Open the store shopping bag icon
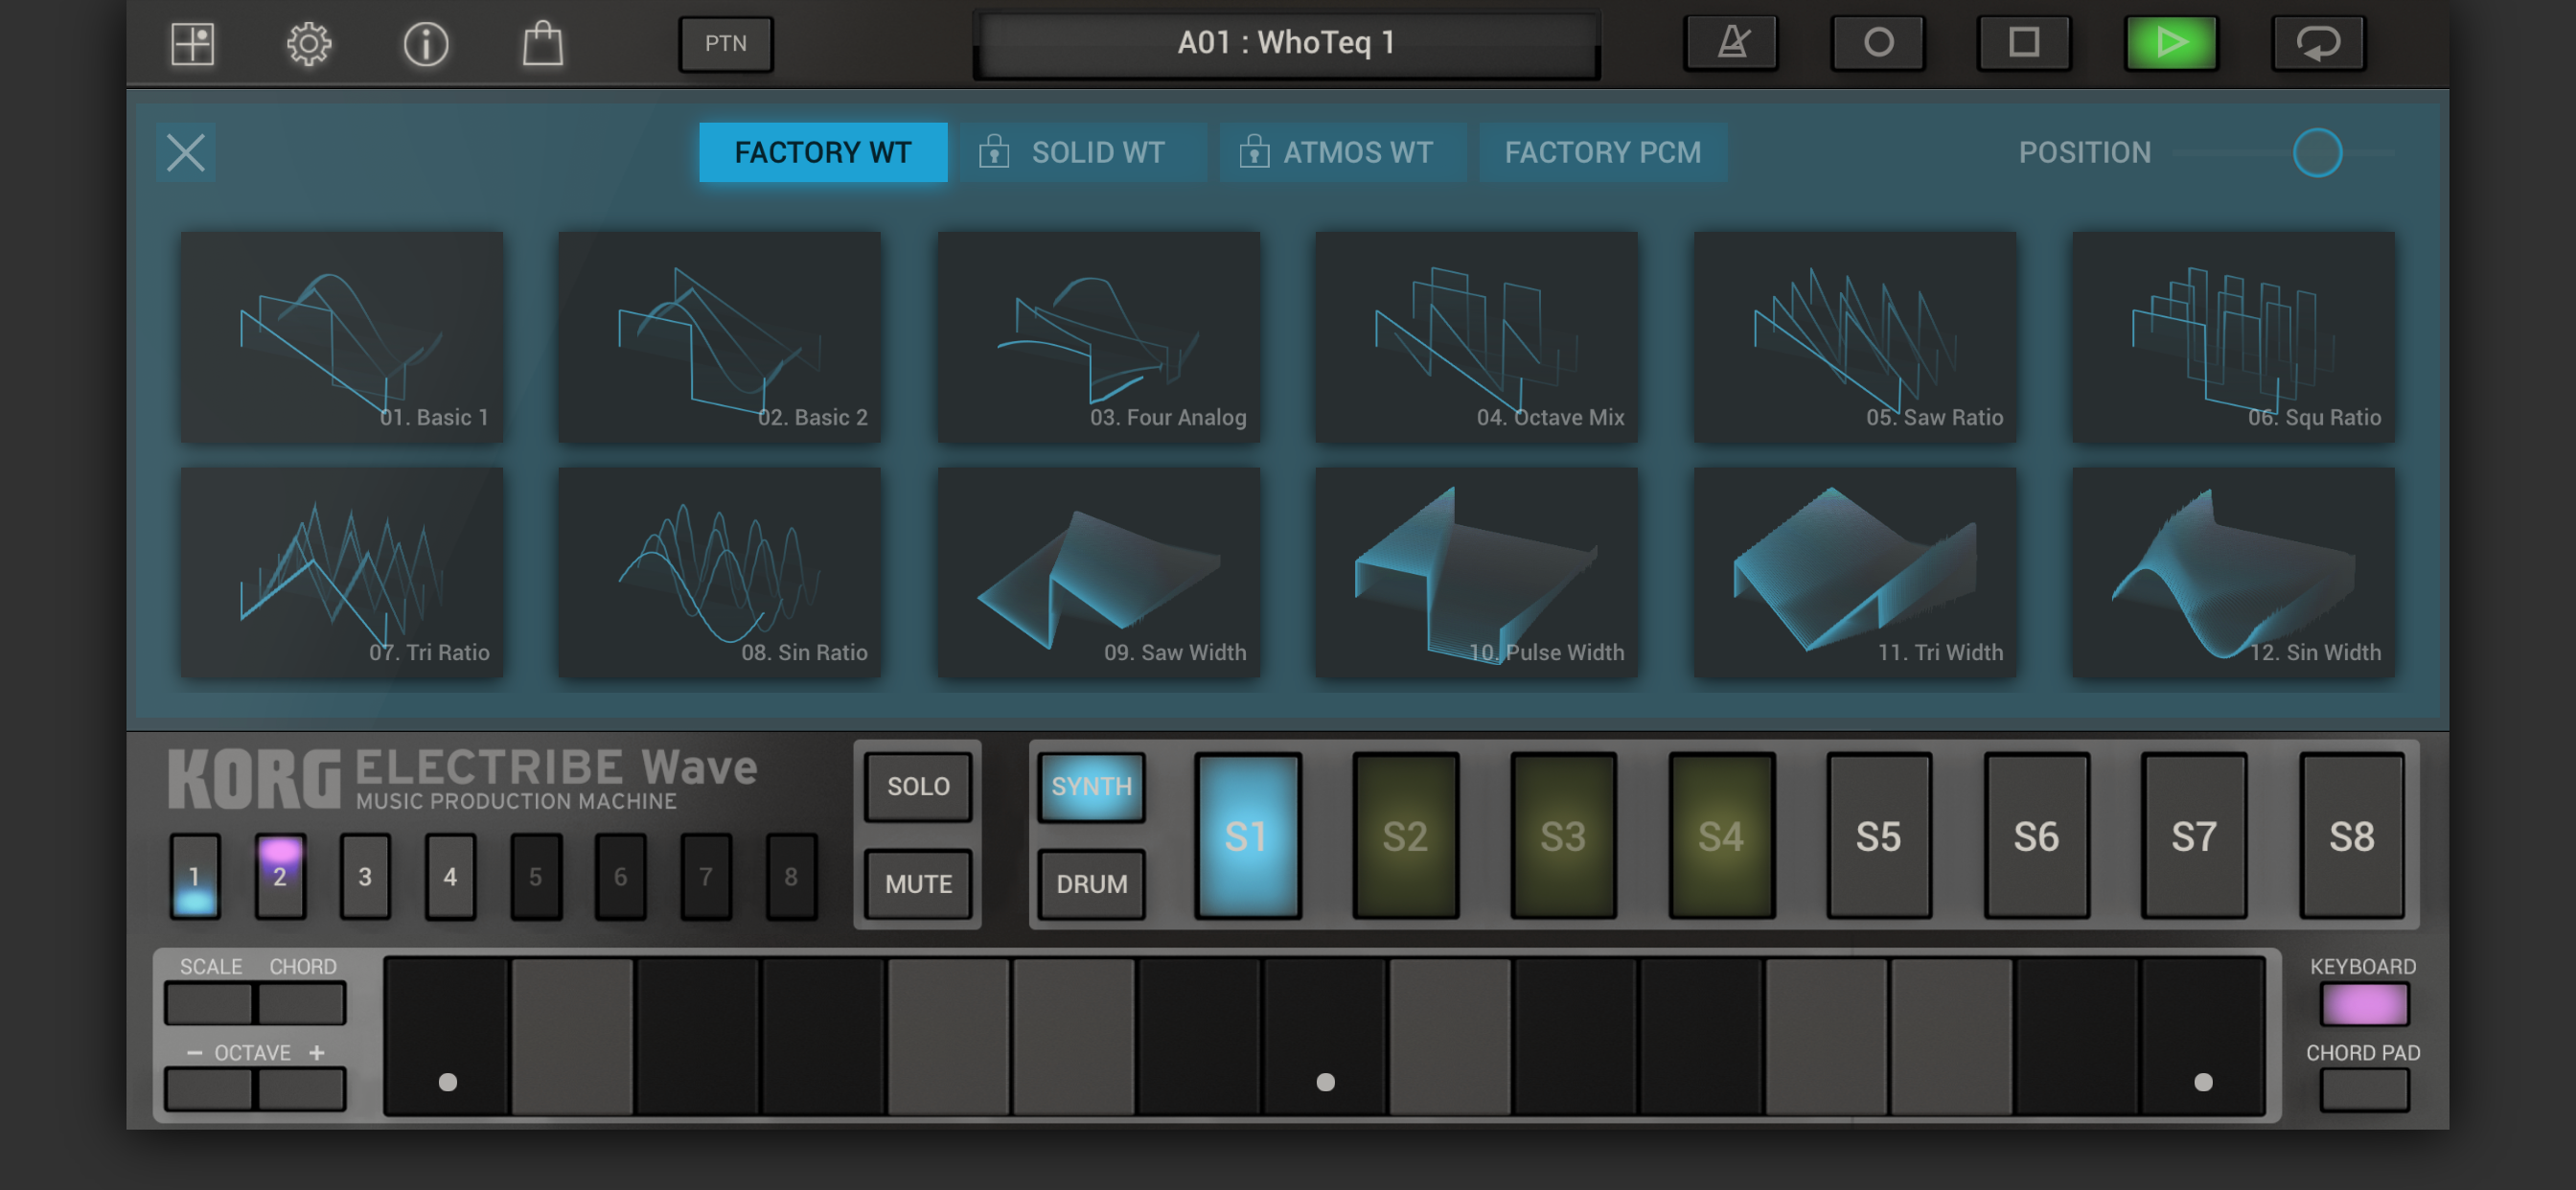This screenshot has width=2576, height=1190. pos(543,44)
